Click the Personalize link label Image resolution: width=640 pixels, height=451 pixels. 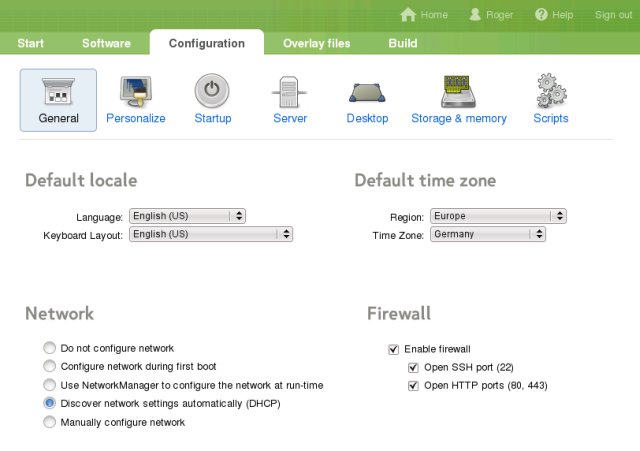click(x=136, y=118)
